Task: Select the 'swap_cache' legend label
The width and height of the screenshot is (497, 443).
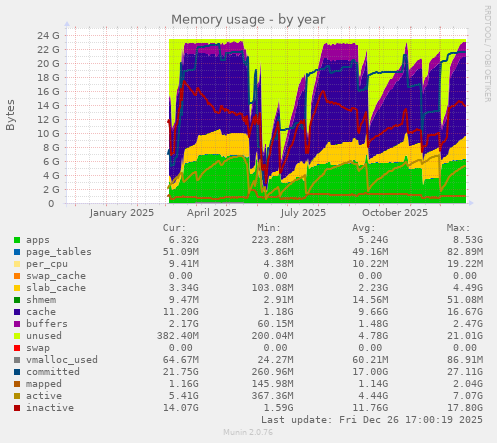Action: 56,276
